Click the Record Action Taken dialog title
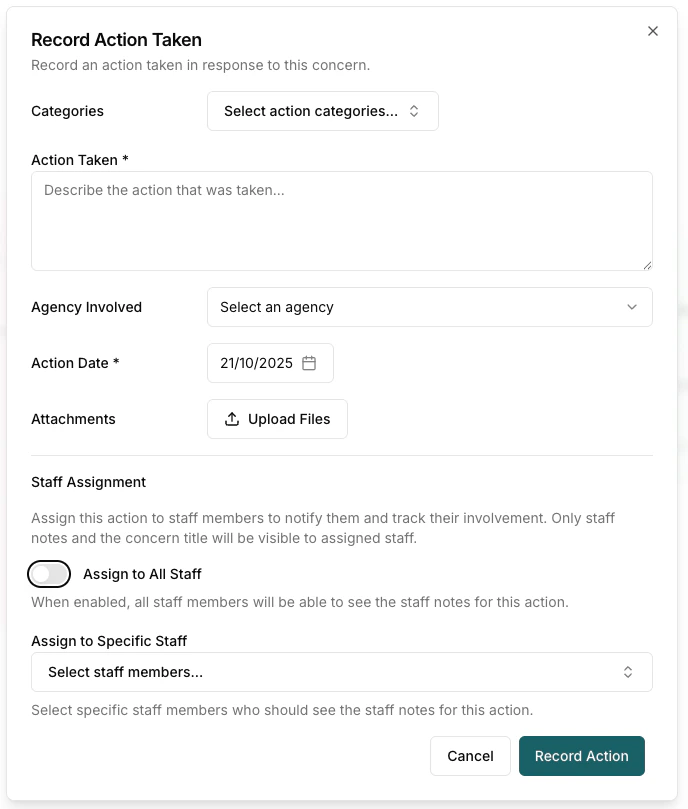Viewport: 688px width, 809px height. (116, 40)
